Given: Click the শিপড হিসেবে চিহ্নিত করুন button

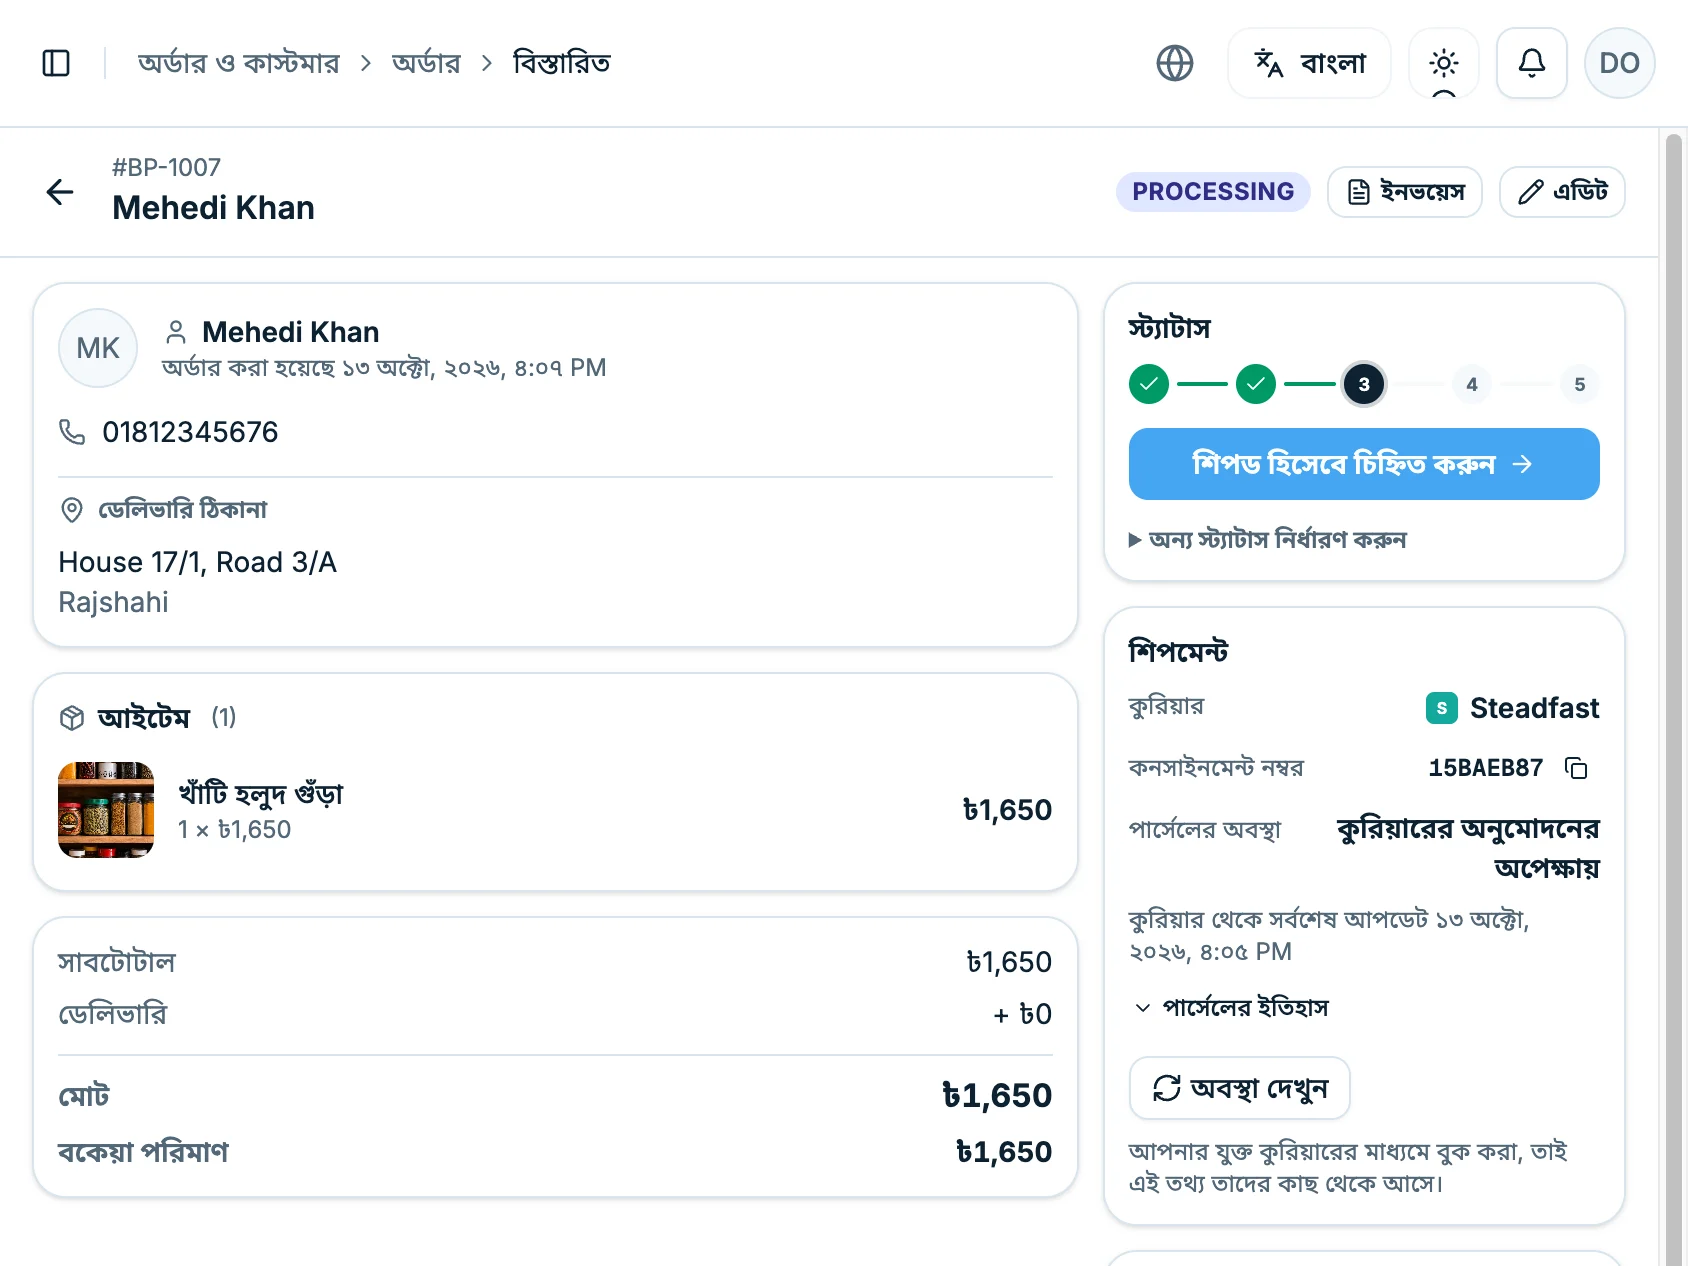Looking at the screenshot, I should pyautogui.click(x=1364, y=464).
